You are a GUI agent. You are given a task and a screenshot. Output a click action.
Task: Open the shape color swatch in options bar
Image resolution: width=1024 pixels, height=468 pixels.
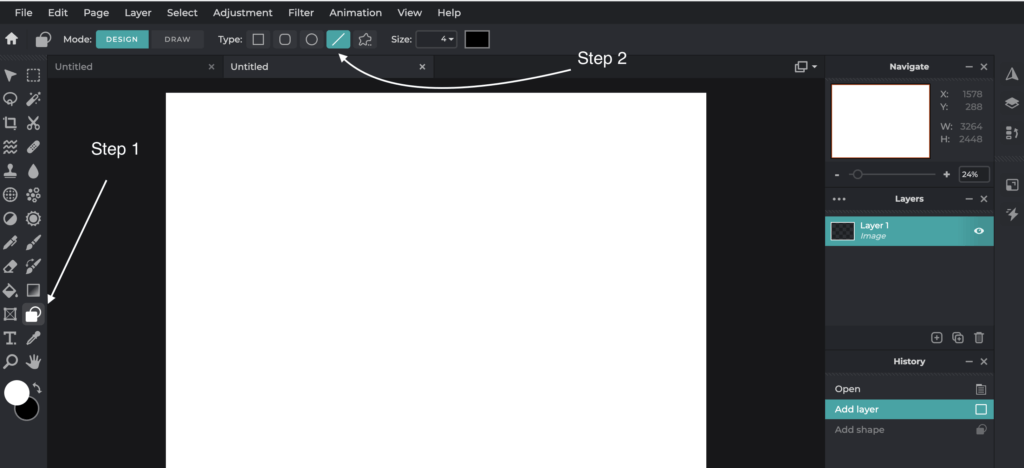click(x=477, y=39)
